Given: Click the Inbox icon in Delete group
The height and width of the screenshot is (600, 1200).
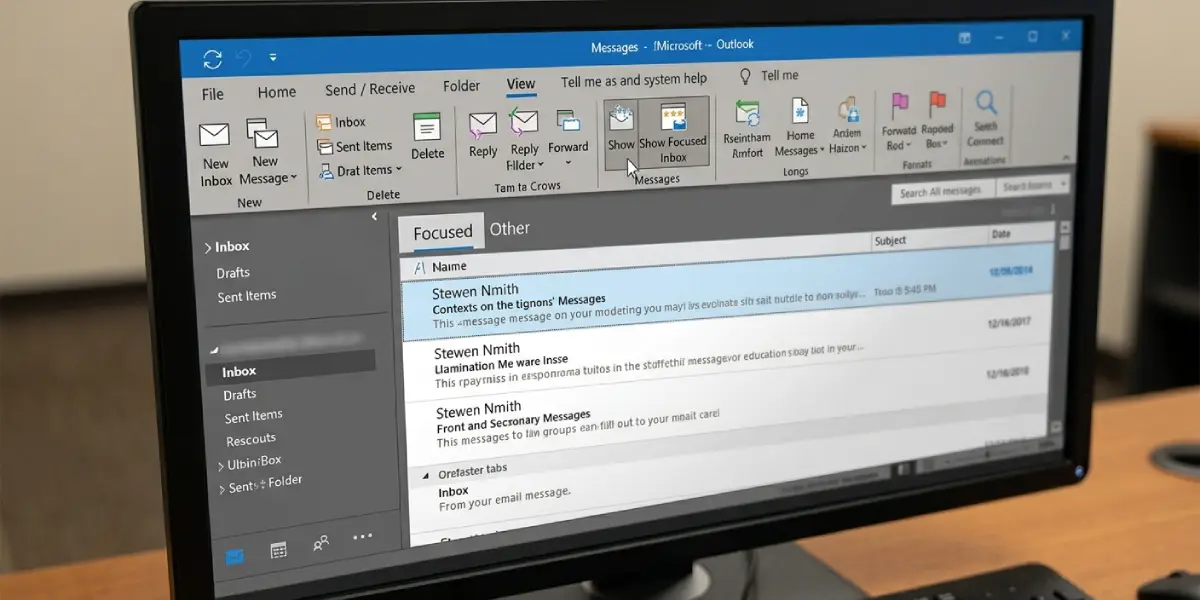Looking at the screenshot, I should 323,122.
